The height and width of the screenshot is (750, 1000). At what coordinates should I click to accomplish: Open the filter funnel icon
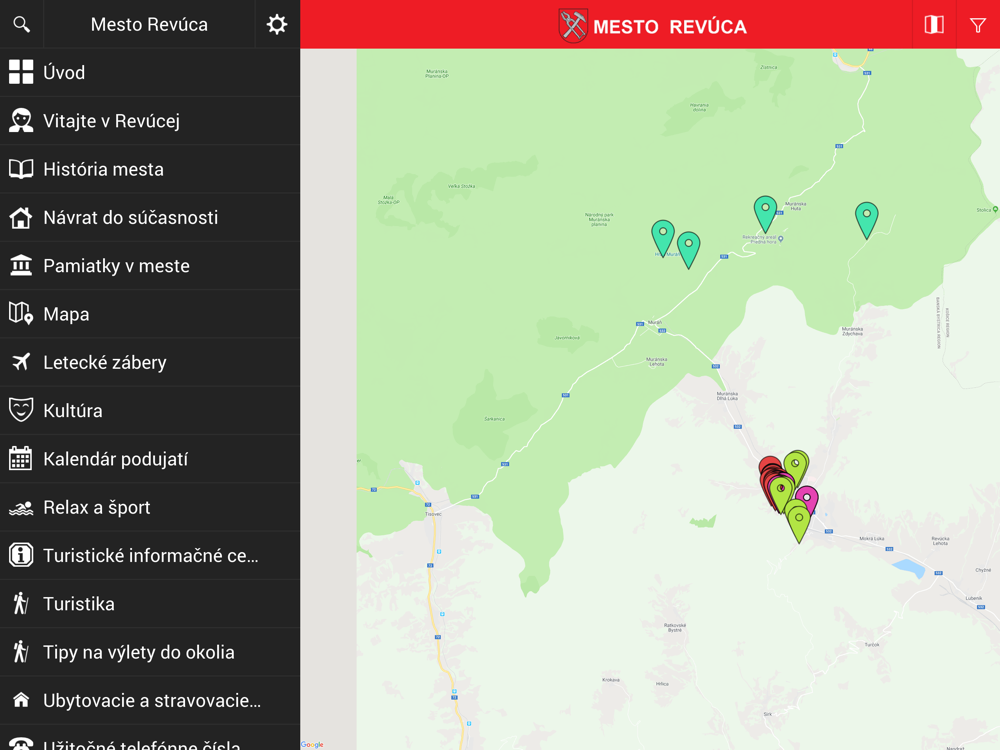click(x=978, y=25)
